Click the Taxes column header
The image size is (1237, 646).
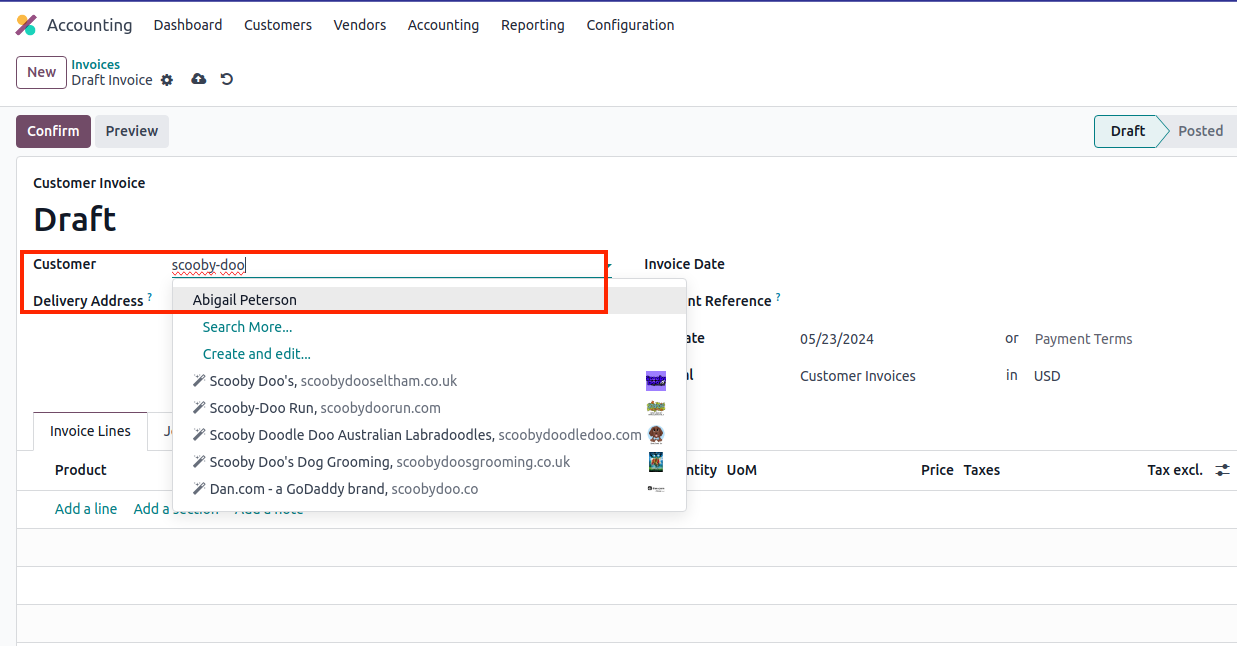coord(982,470)
